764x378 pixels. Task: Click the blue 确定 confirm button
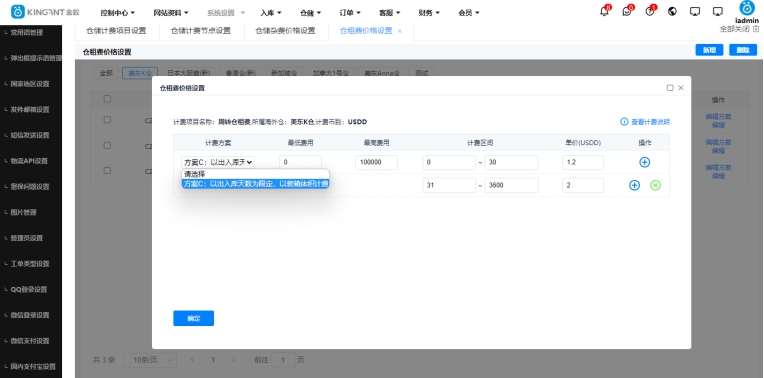193,319
